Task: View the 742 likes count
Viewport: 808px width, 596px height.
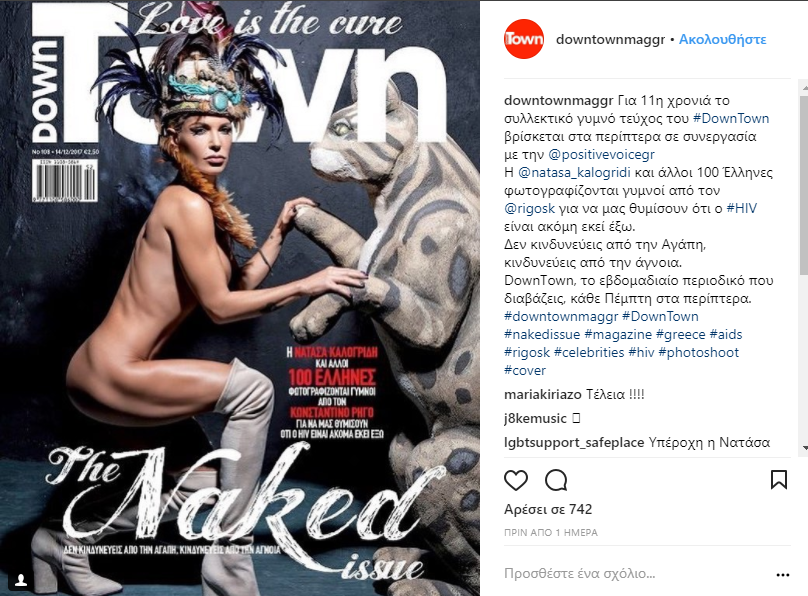Action: click(x=548, y=509)
